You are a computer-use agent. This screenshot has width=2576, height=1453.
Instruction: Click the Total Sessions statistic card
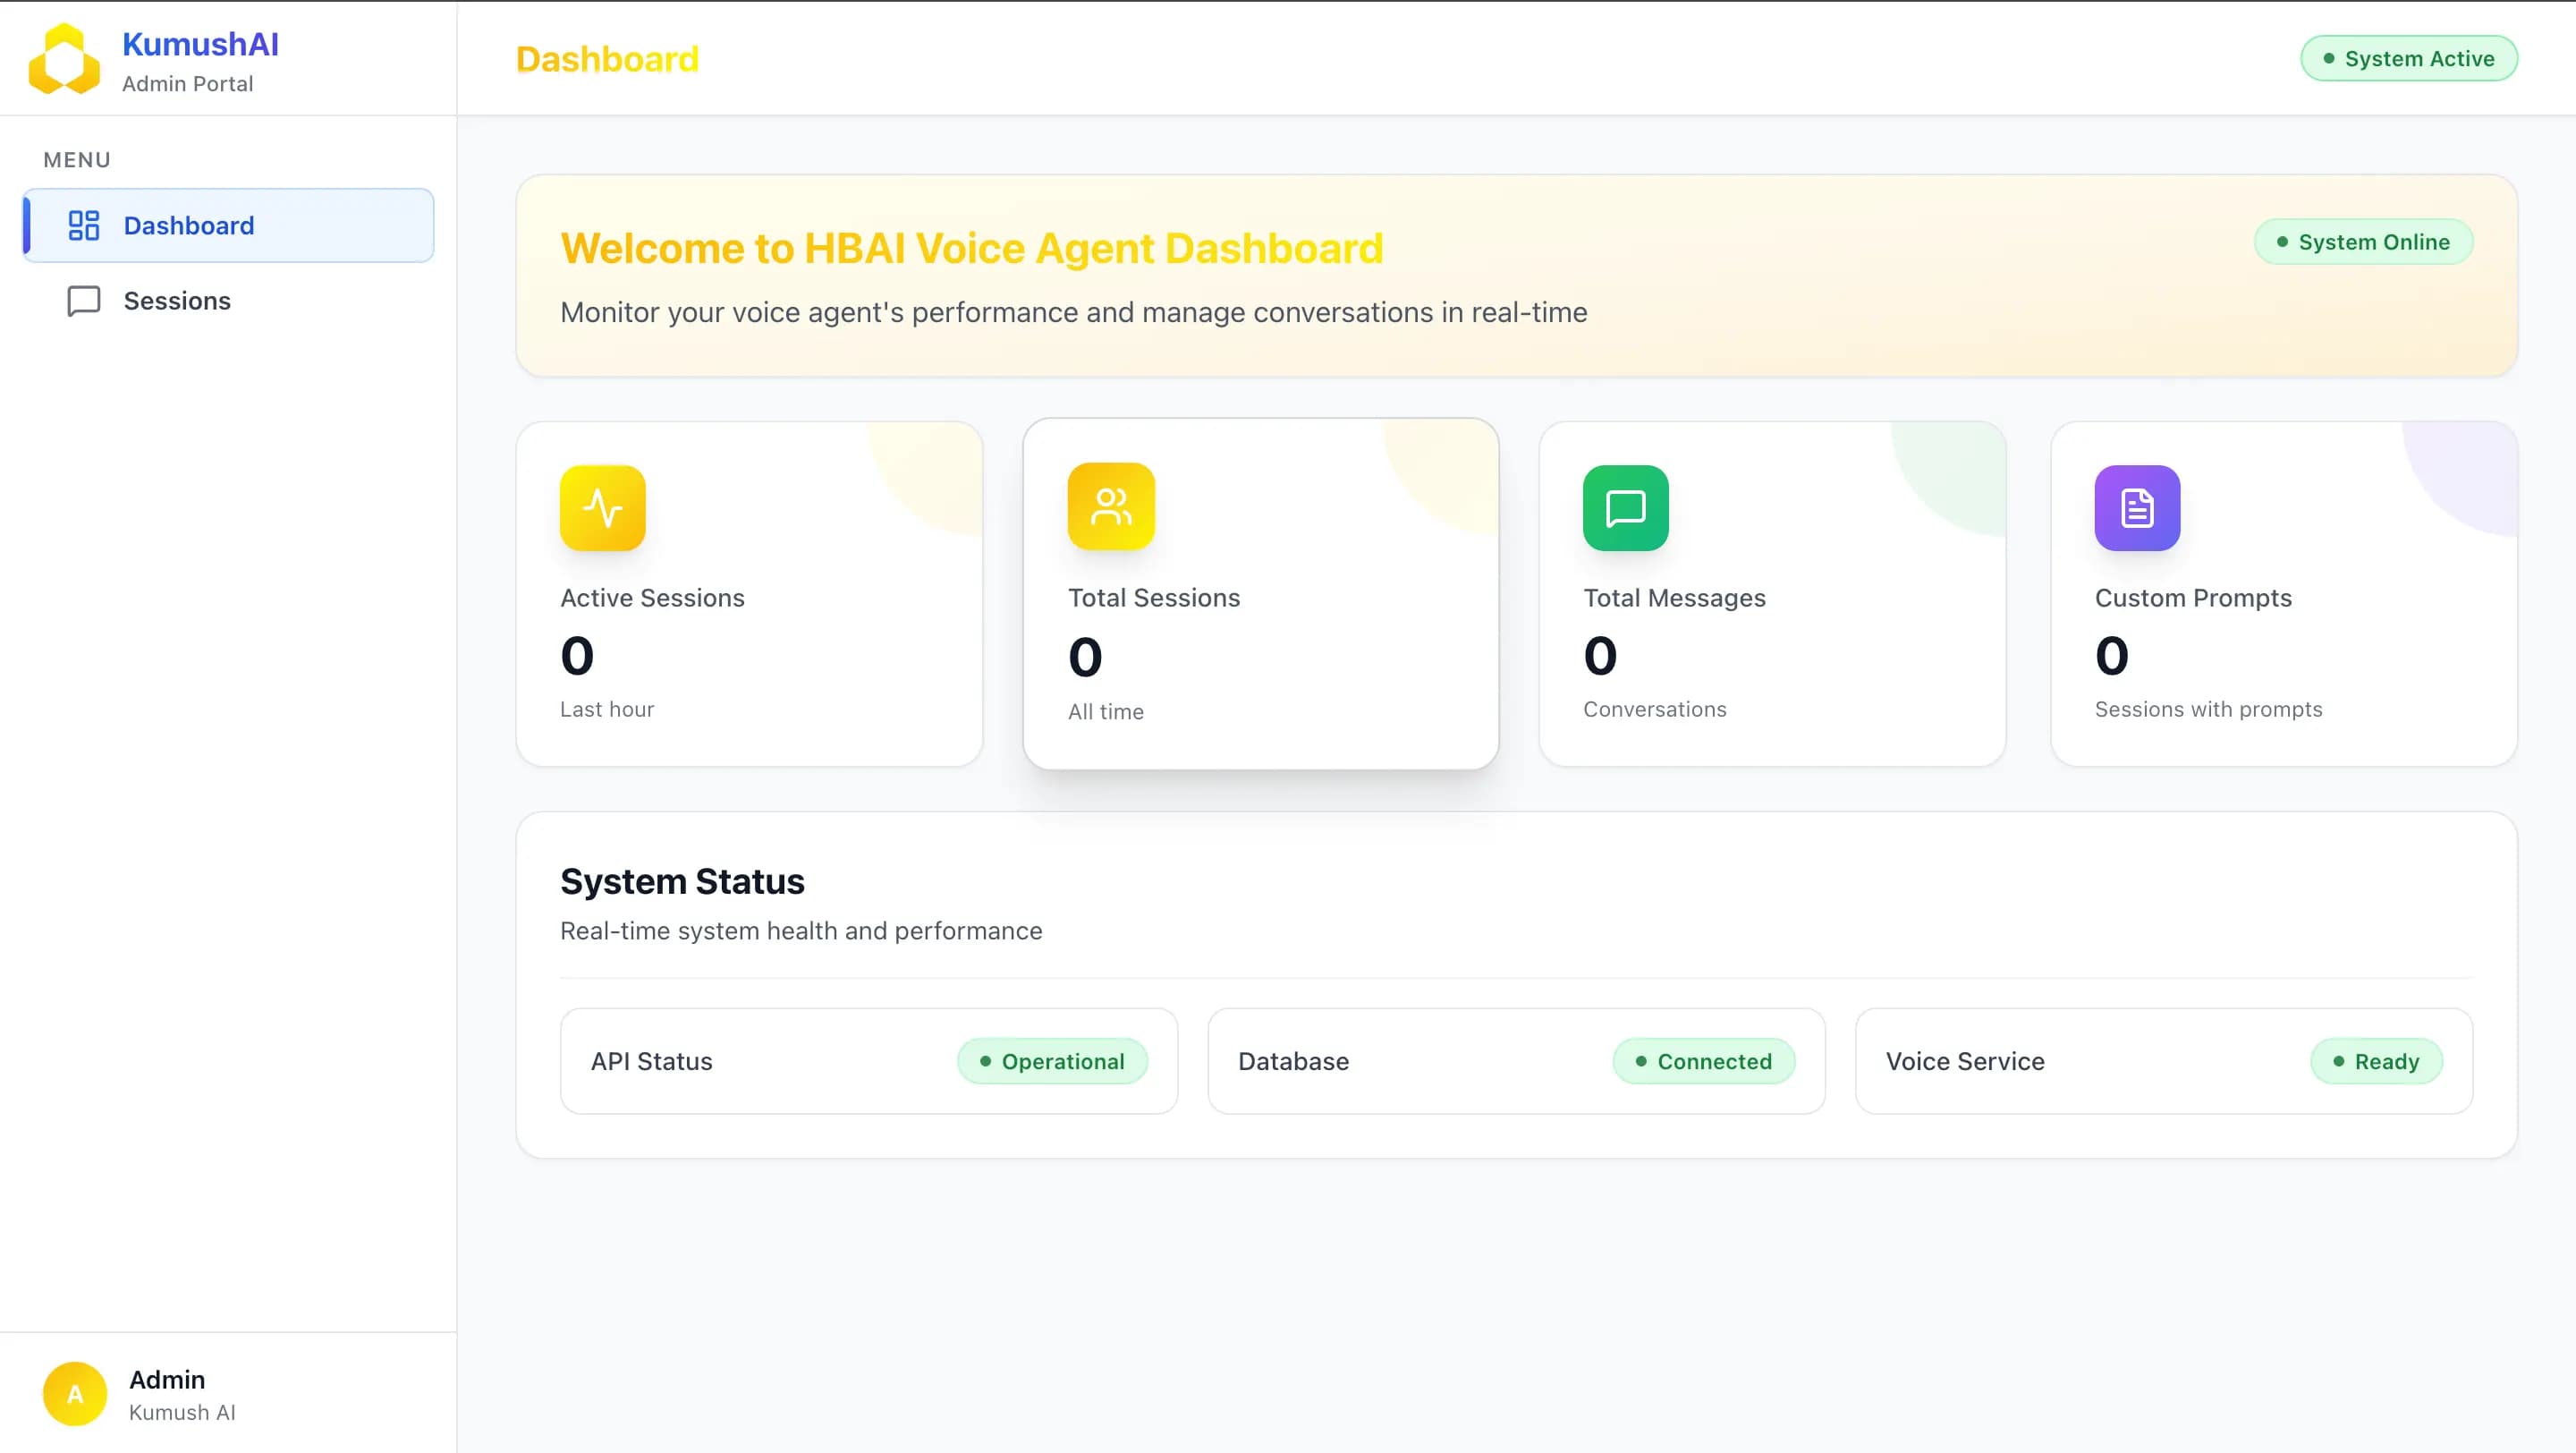click(1261, 593)
